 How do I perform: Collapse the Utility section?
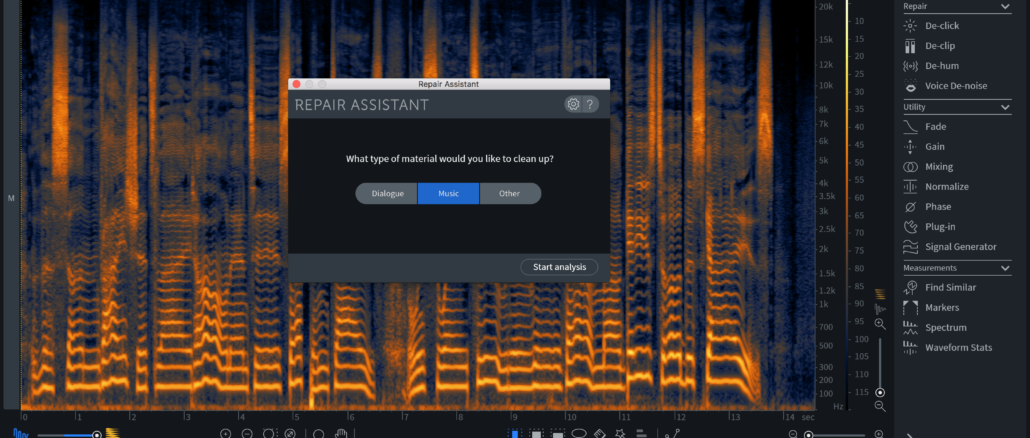(x=1005, y=107)
